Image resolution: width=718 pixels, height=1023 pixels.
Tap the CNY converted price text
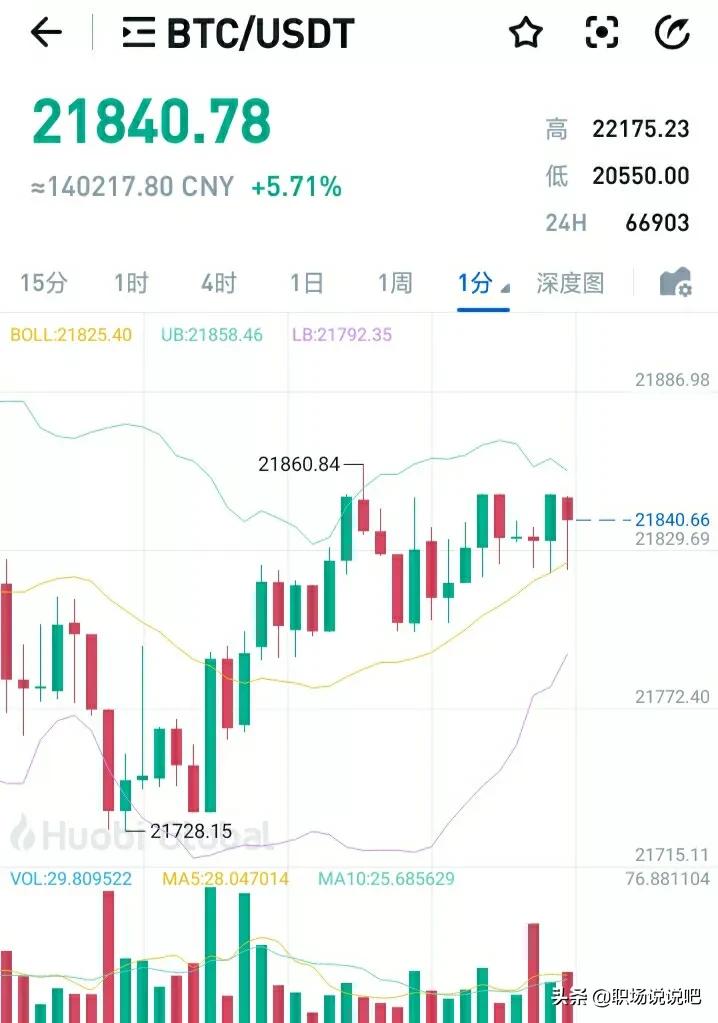(x=132, y=187)
